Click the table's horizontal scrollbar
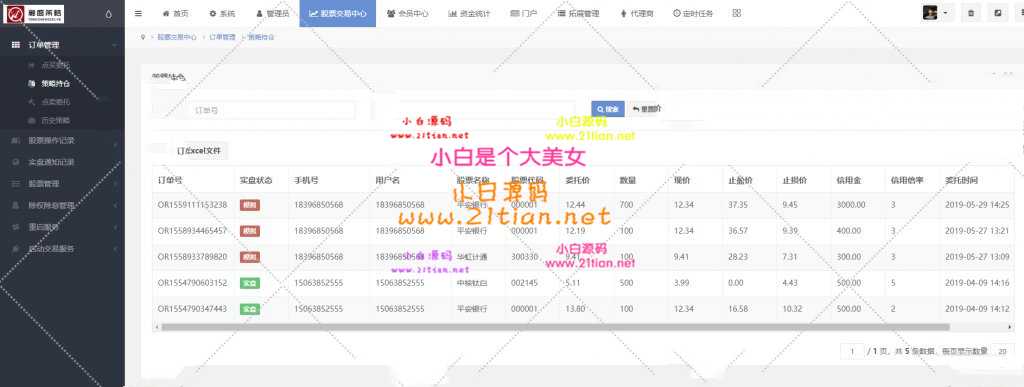The height and width of the screenshot is (387, 1024). 555,326
